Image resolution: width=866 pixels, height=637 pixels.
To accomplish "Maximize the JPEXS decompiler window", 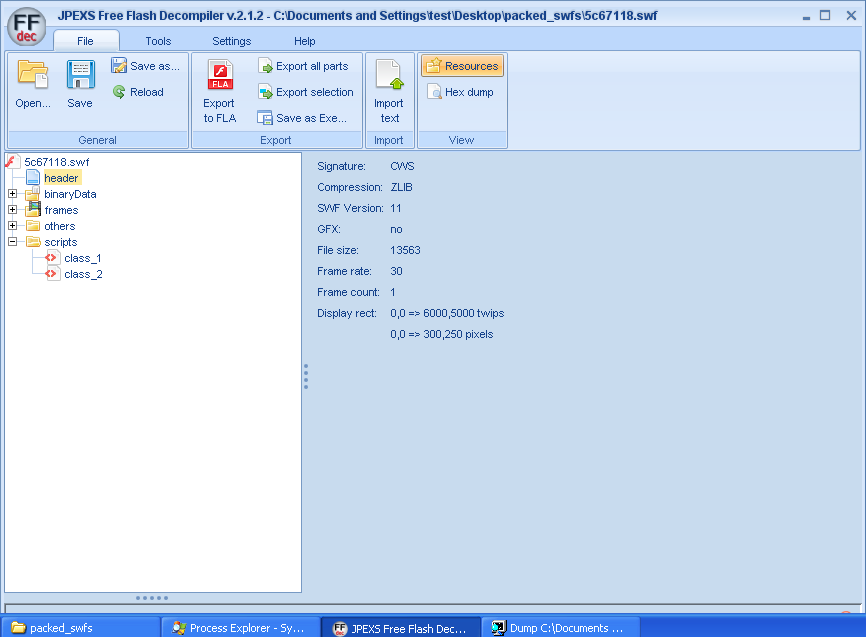I will click(x=825, y=15).
